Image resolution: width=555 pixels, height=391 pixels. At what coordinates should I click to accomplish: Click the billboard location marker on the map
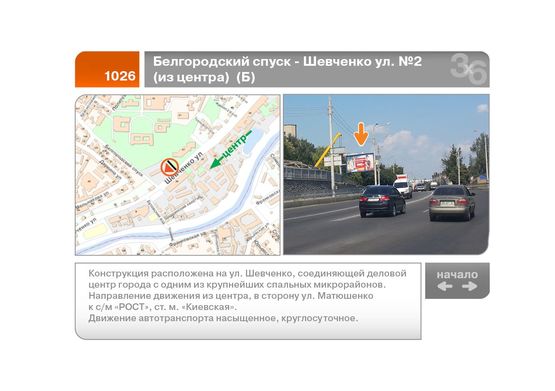point(170,167)
